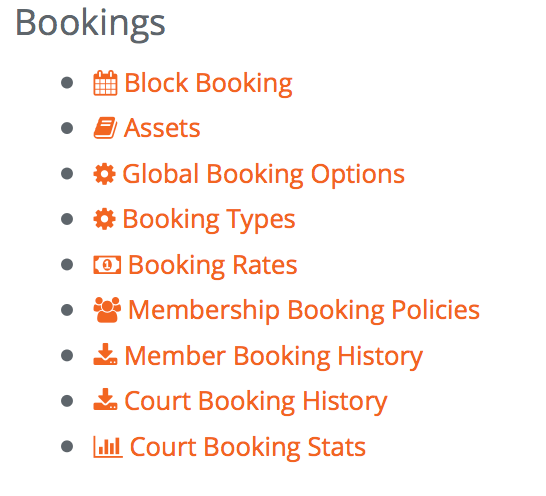This screenshot has width=546, height=496.
Task: Download Court Booking History
Action: click(256, 401)
